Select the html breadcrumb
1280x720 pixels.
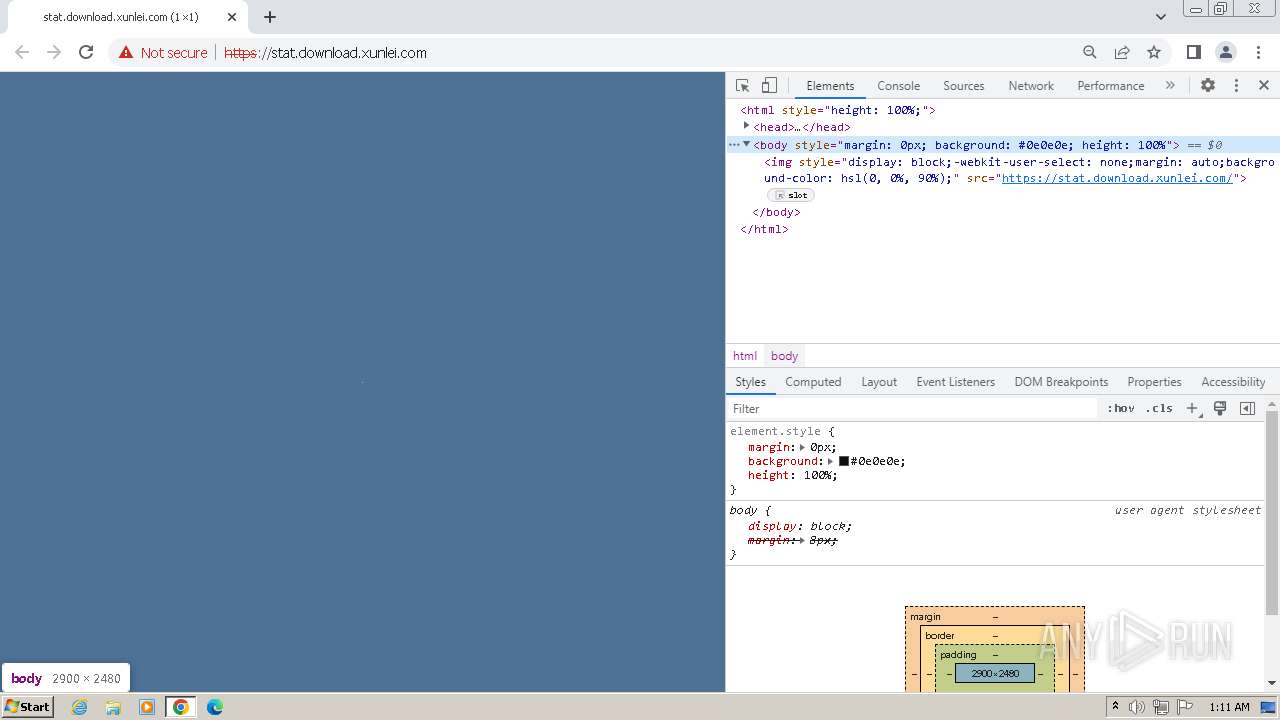tap(745, 356)
